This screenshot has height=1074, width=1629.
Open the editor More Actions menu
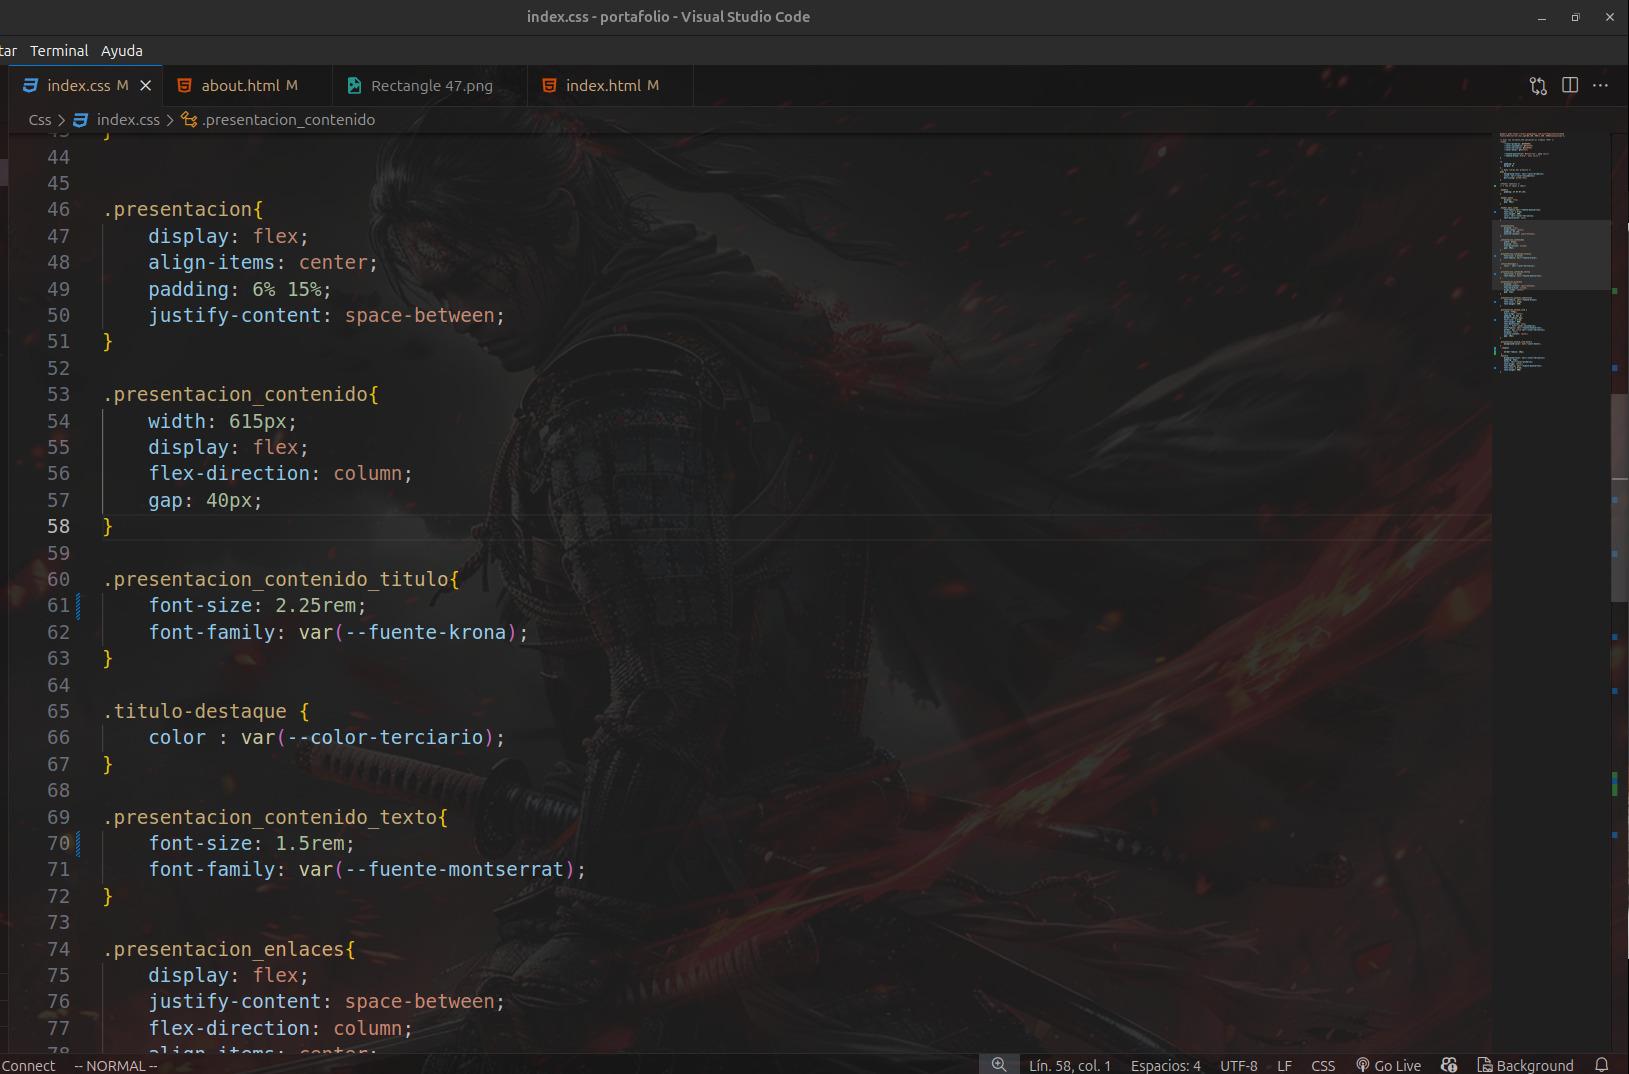click(1600, 86)
